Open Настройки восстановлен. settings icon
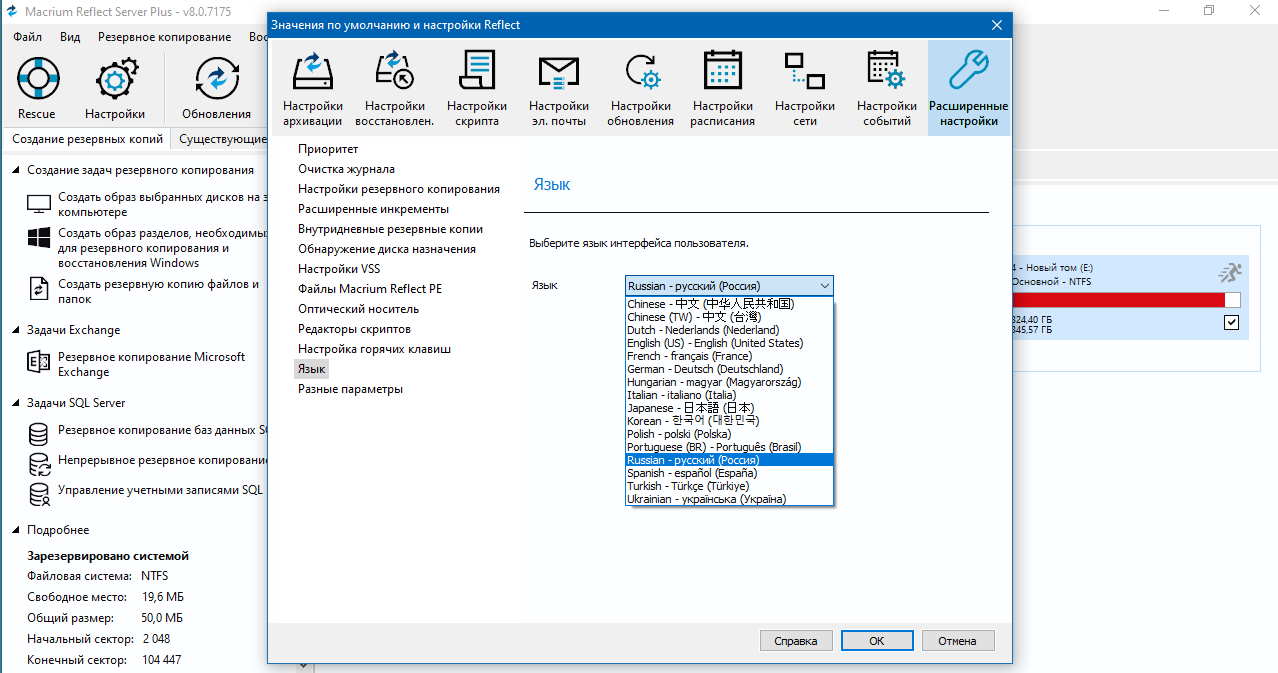Screen dimensions: 1278x673 (x=394, y=72)
